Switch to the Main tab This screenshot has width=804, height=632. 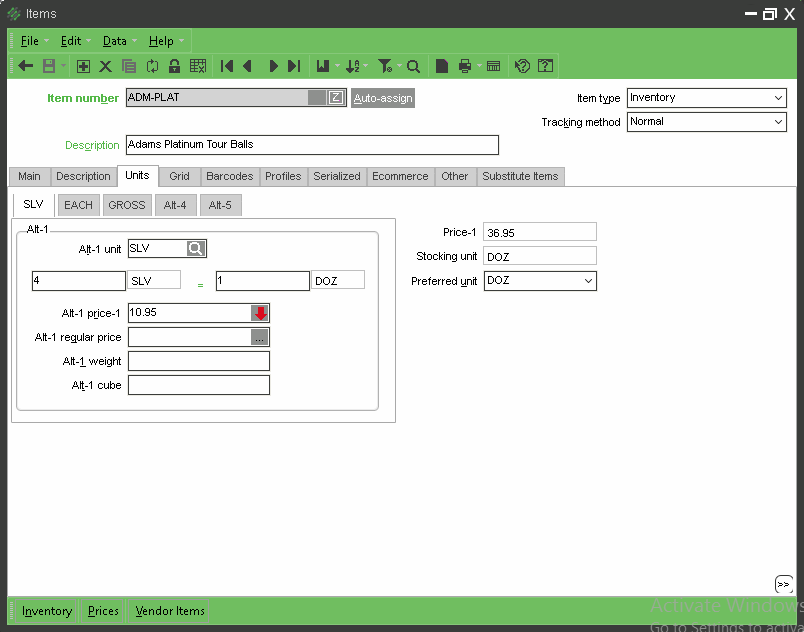(x=29, y=176)
